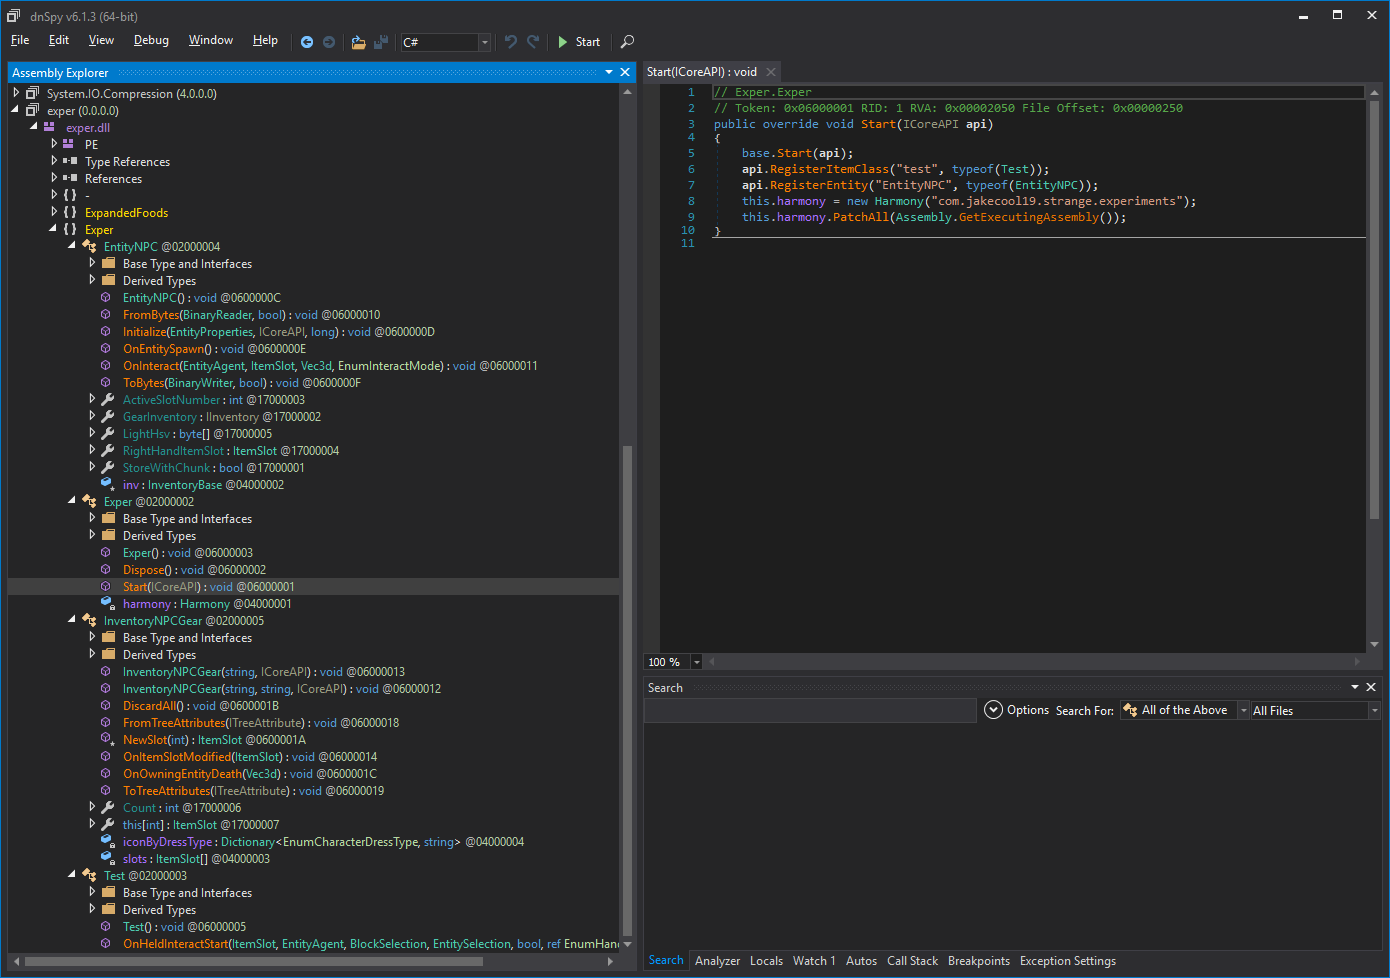This screenshot has height=978, width=1390.
Task: Expand the ExpandedFoods namespace node
Action: point(54,212)
